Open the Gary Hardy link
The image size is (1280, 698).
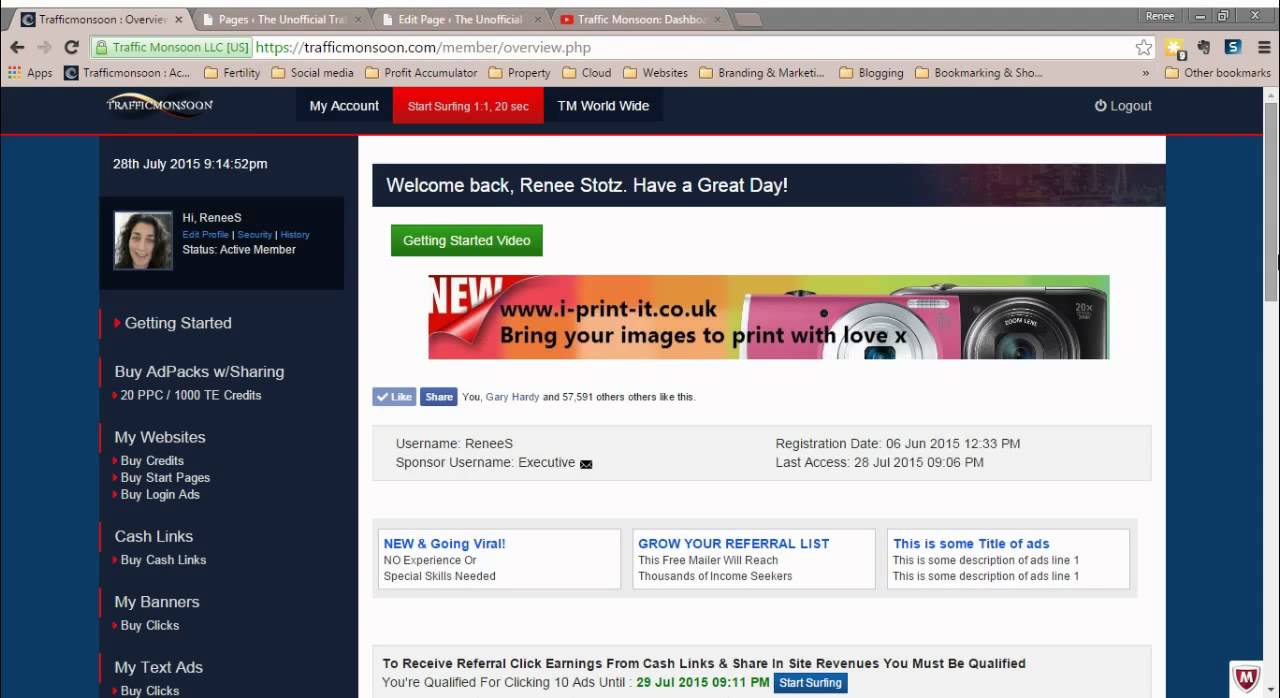tap(512, 397)
